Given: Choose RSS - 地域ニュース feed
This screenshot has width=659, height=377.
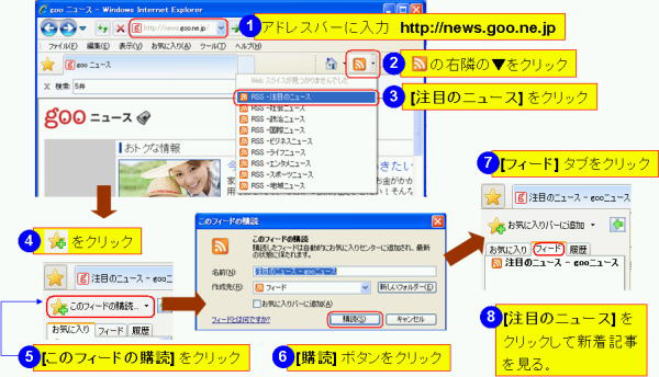Looking at the screenshot, I should [306, 185].
